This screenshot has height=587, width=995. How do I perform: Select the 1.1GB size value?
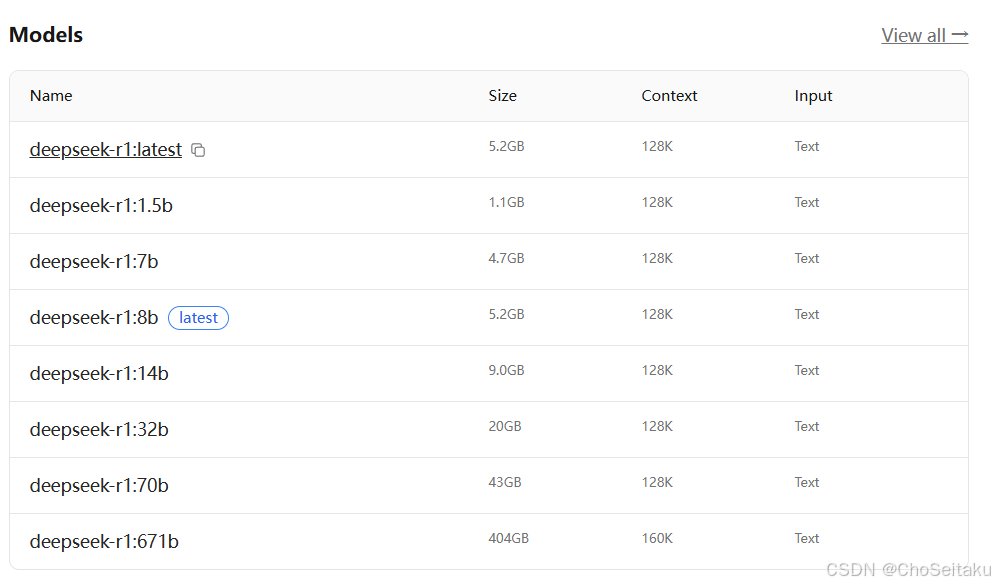pyautogui.click(x=506, y=202)
